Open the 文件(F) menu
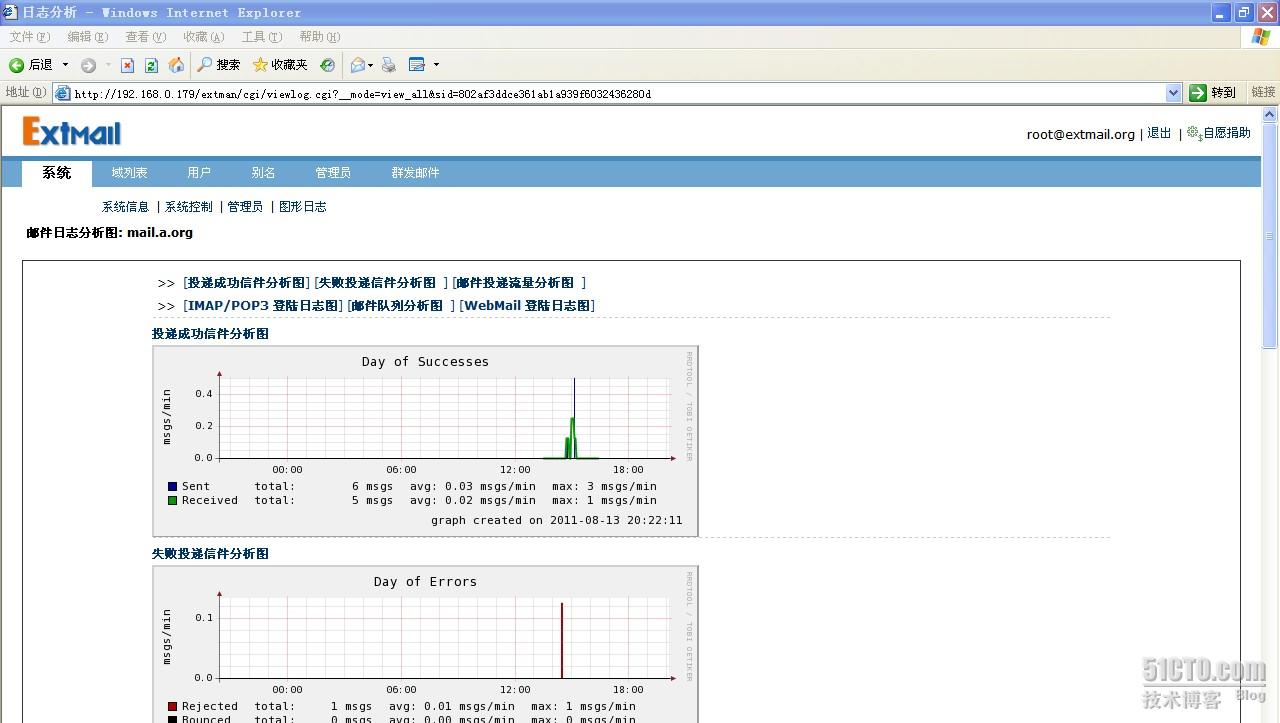 click(x=30, y=37)
